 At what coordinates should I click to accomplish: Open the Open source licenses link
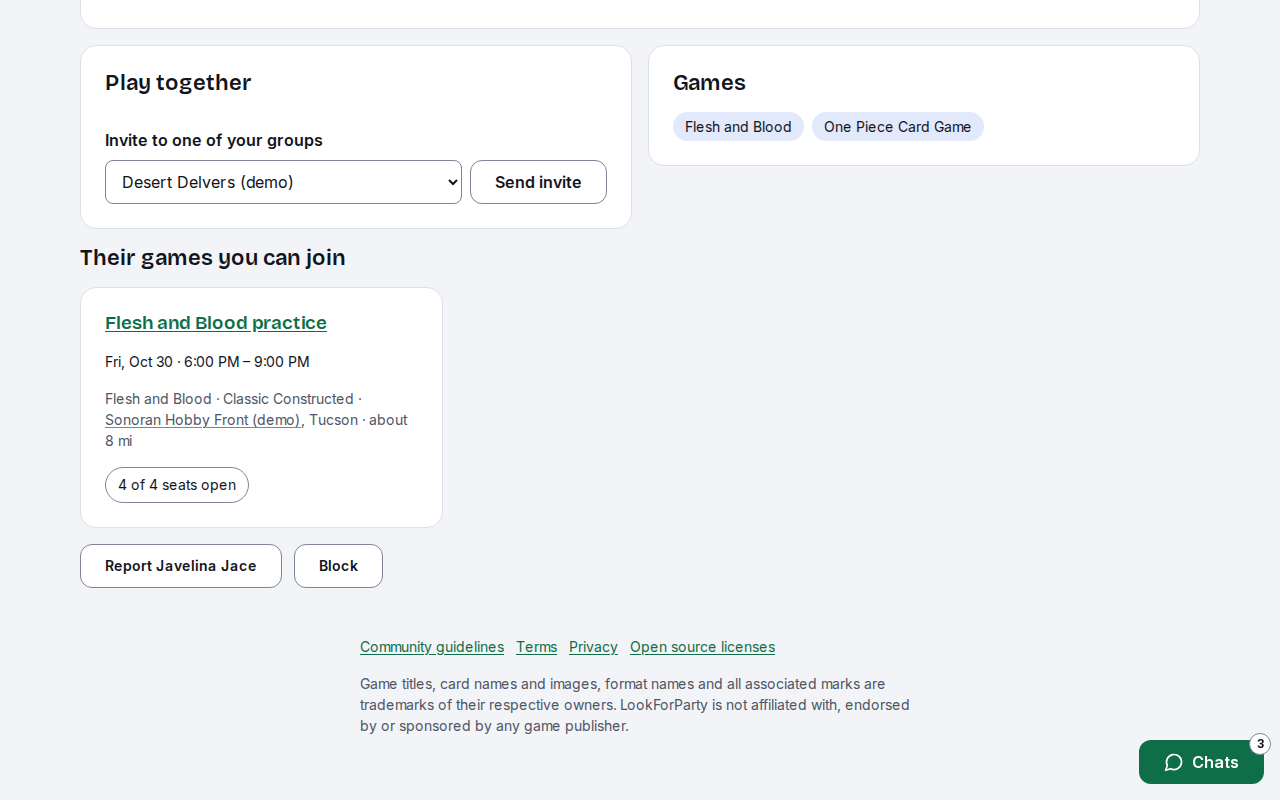702,647
